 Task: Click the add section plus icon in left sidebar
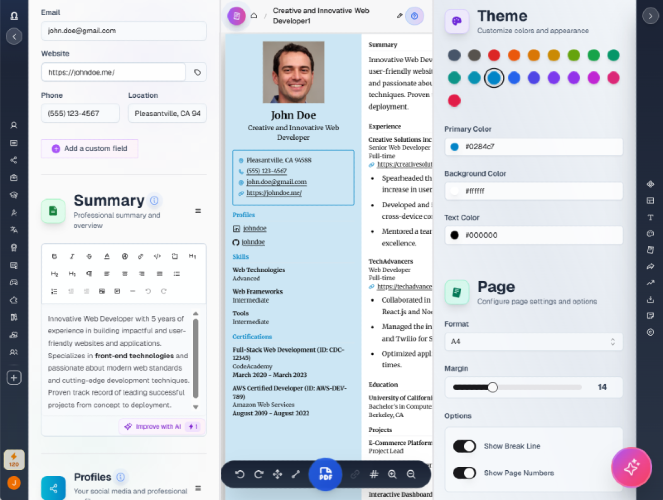pos(14,378)
